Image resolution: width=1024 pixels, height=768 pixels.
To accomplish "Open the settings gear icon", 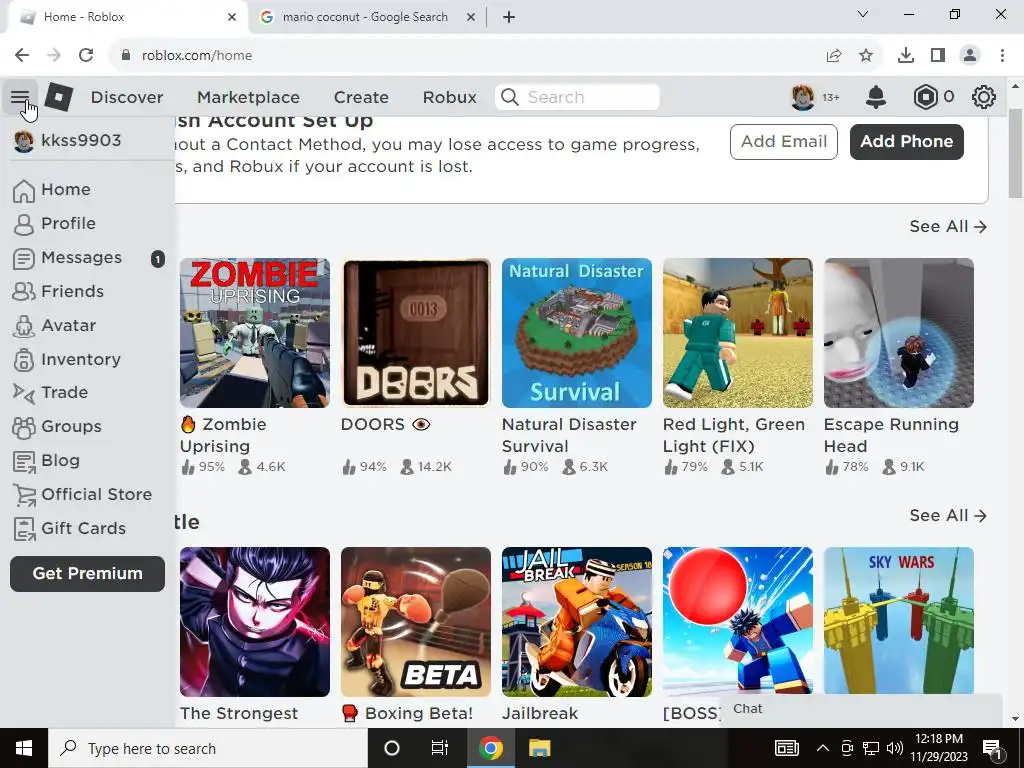I will pos(984,97).
